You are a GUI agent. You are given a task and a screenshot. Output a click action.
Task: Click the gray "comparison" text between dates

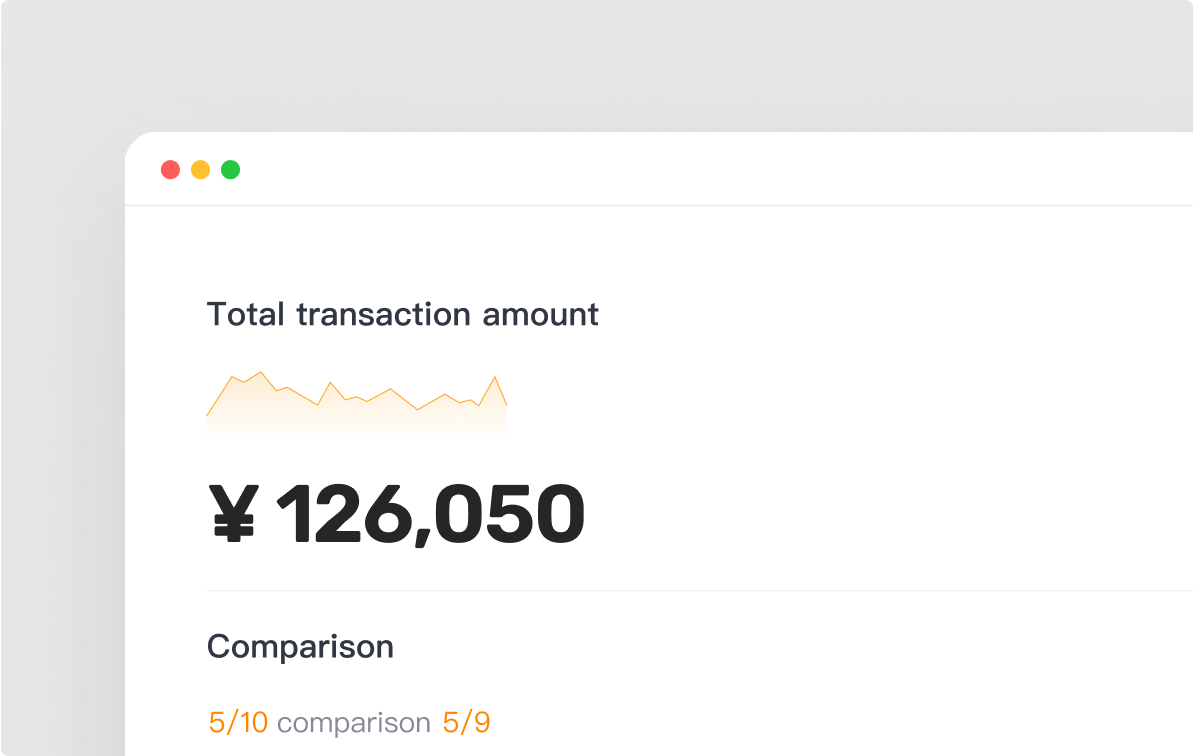(x=354, y=723)
